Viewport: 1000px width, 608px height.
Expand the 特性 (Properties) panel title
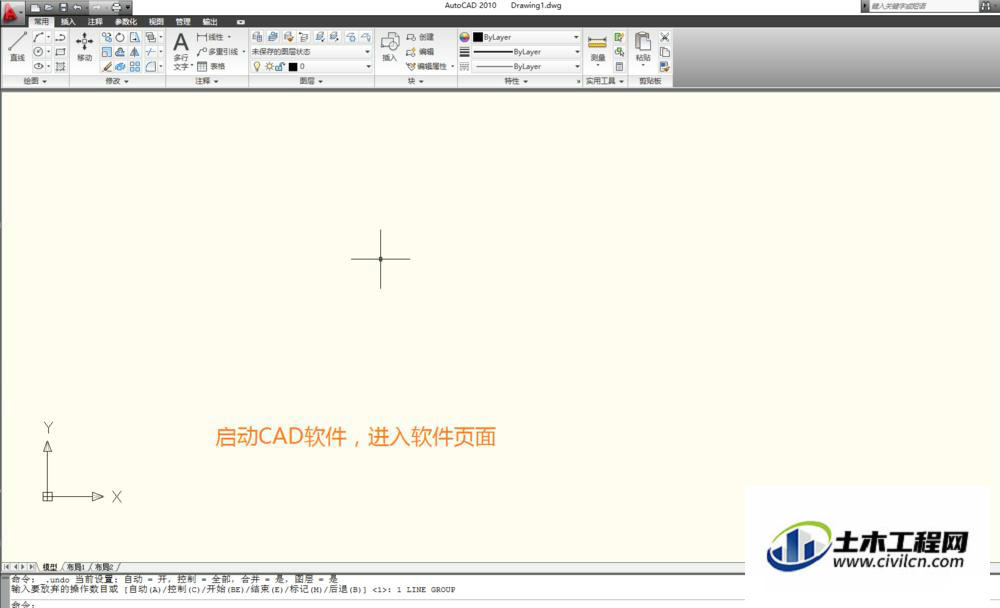516,81
